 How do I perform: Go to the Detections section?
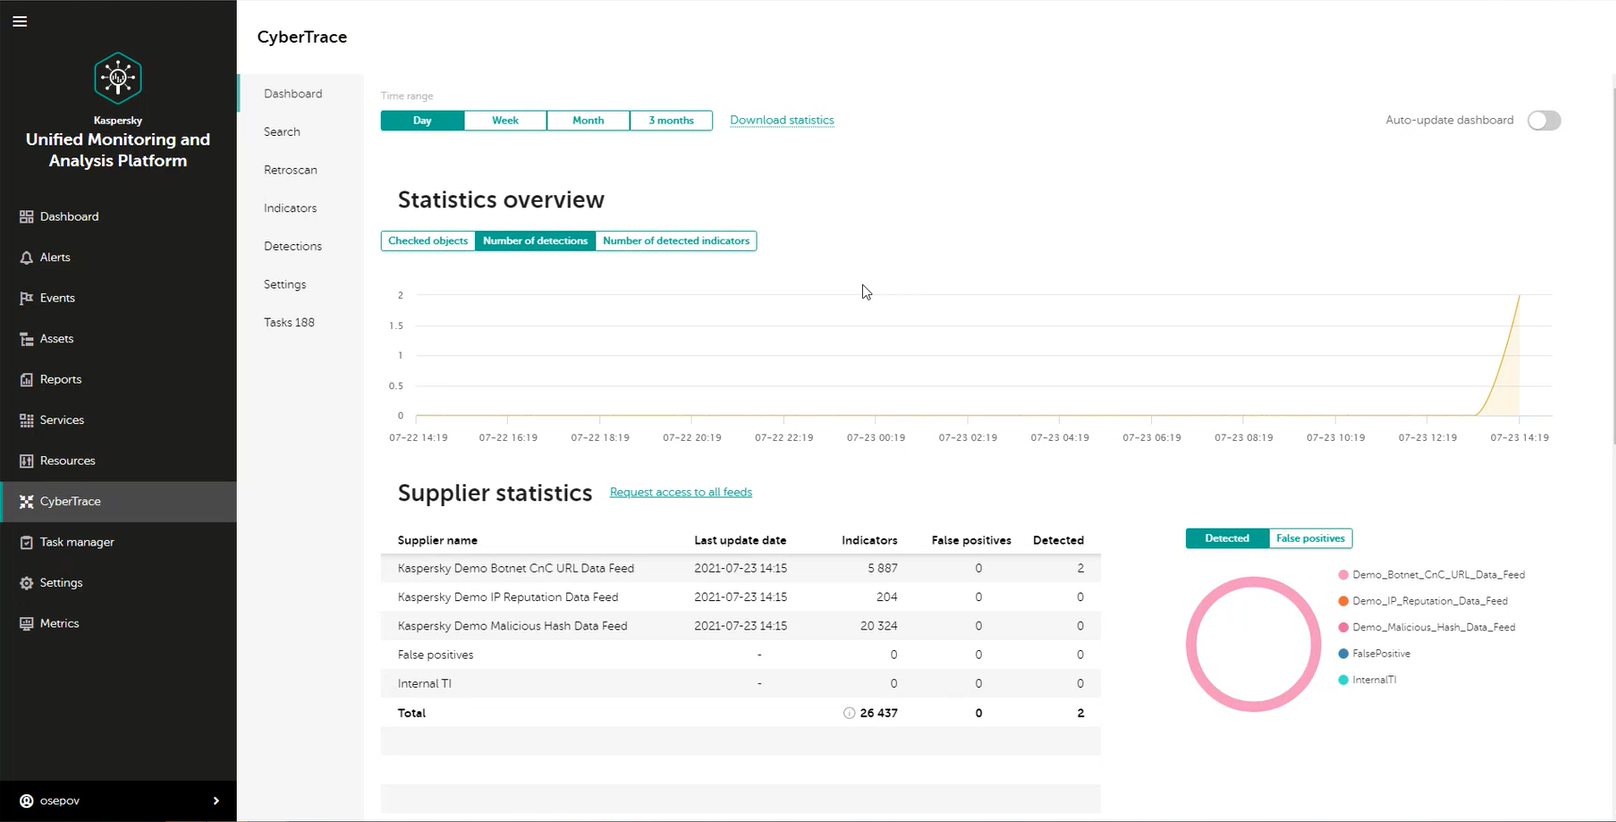click(x=293, y=246)
